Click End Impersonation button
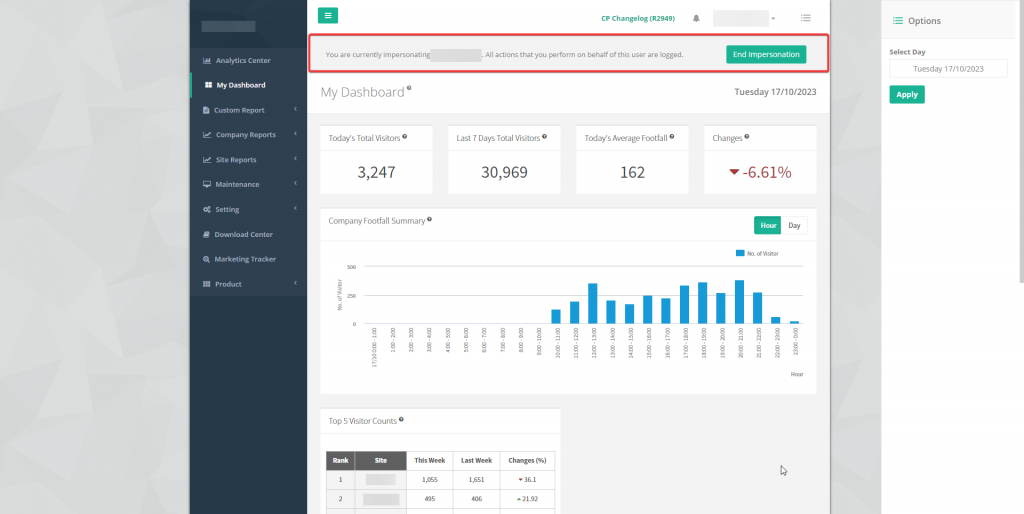 [x=765, y=54]
